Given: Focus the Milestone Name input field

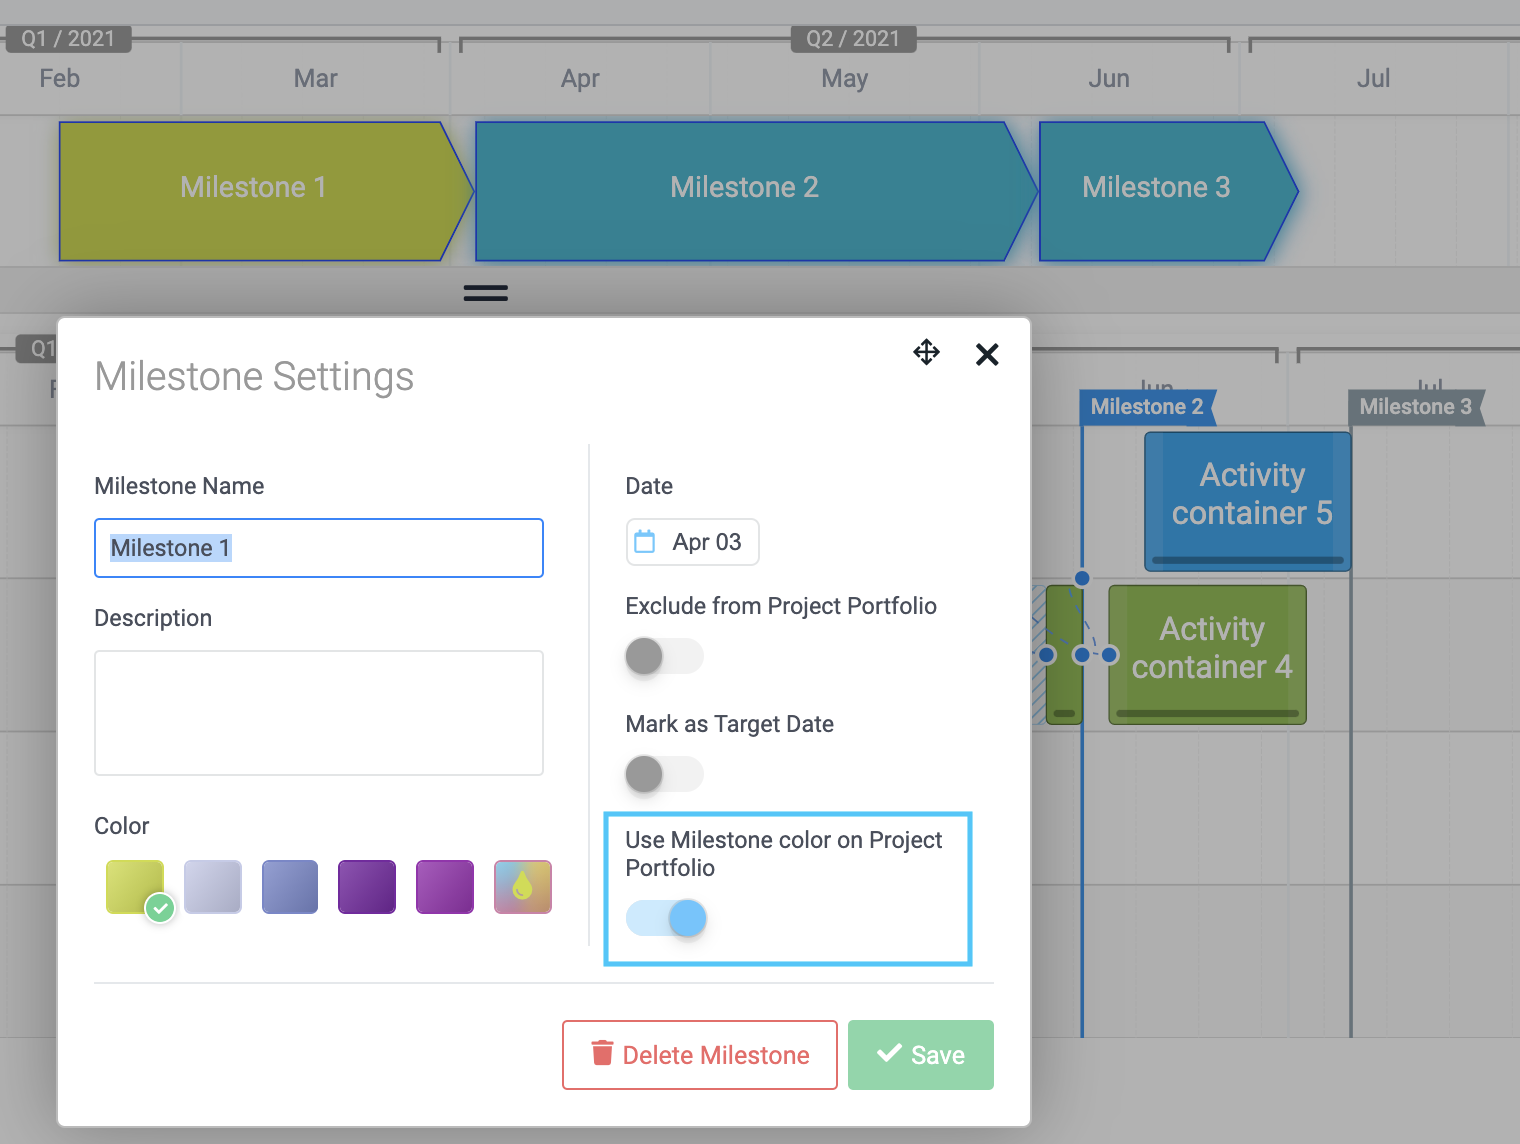Looking at the screenshot, I should click(319, 548).
